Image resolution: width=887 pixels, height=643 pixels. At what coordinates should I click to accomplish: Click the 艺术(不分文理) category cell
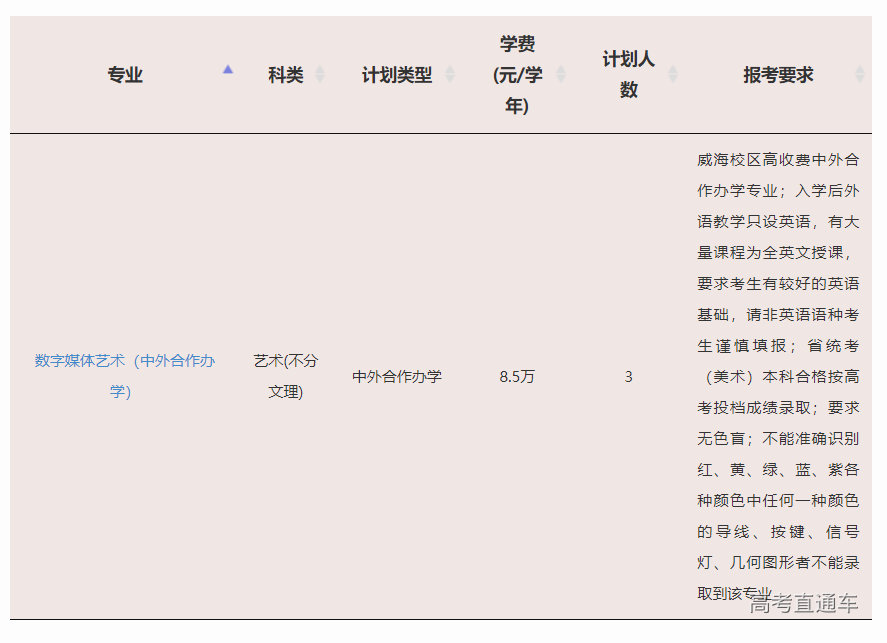(x=285, y=376)
